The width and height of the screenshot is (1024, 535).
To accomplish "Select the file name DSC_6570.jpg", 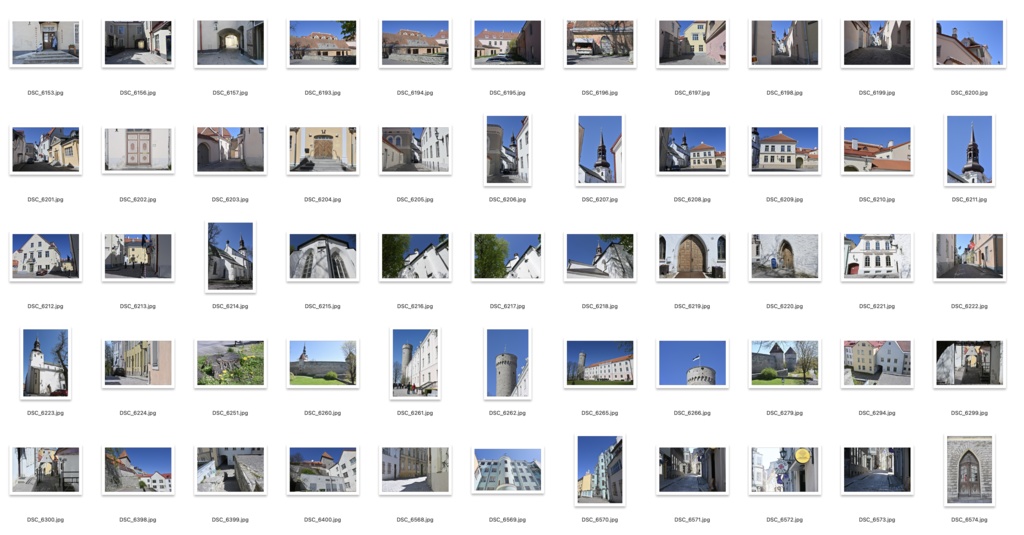I will (x=600, y=520).
